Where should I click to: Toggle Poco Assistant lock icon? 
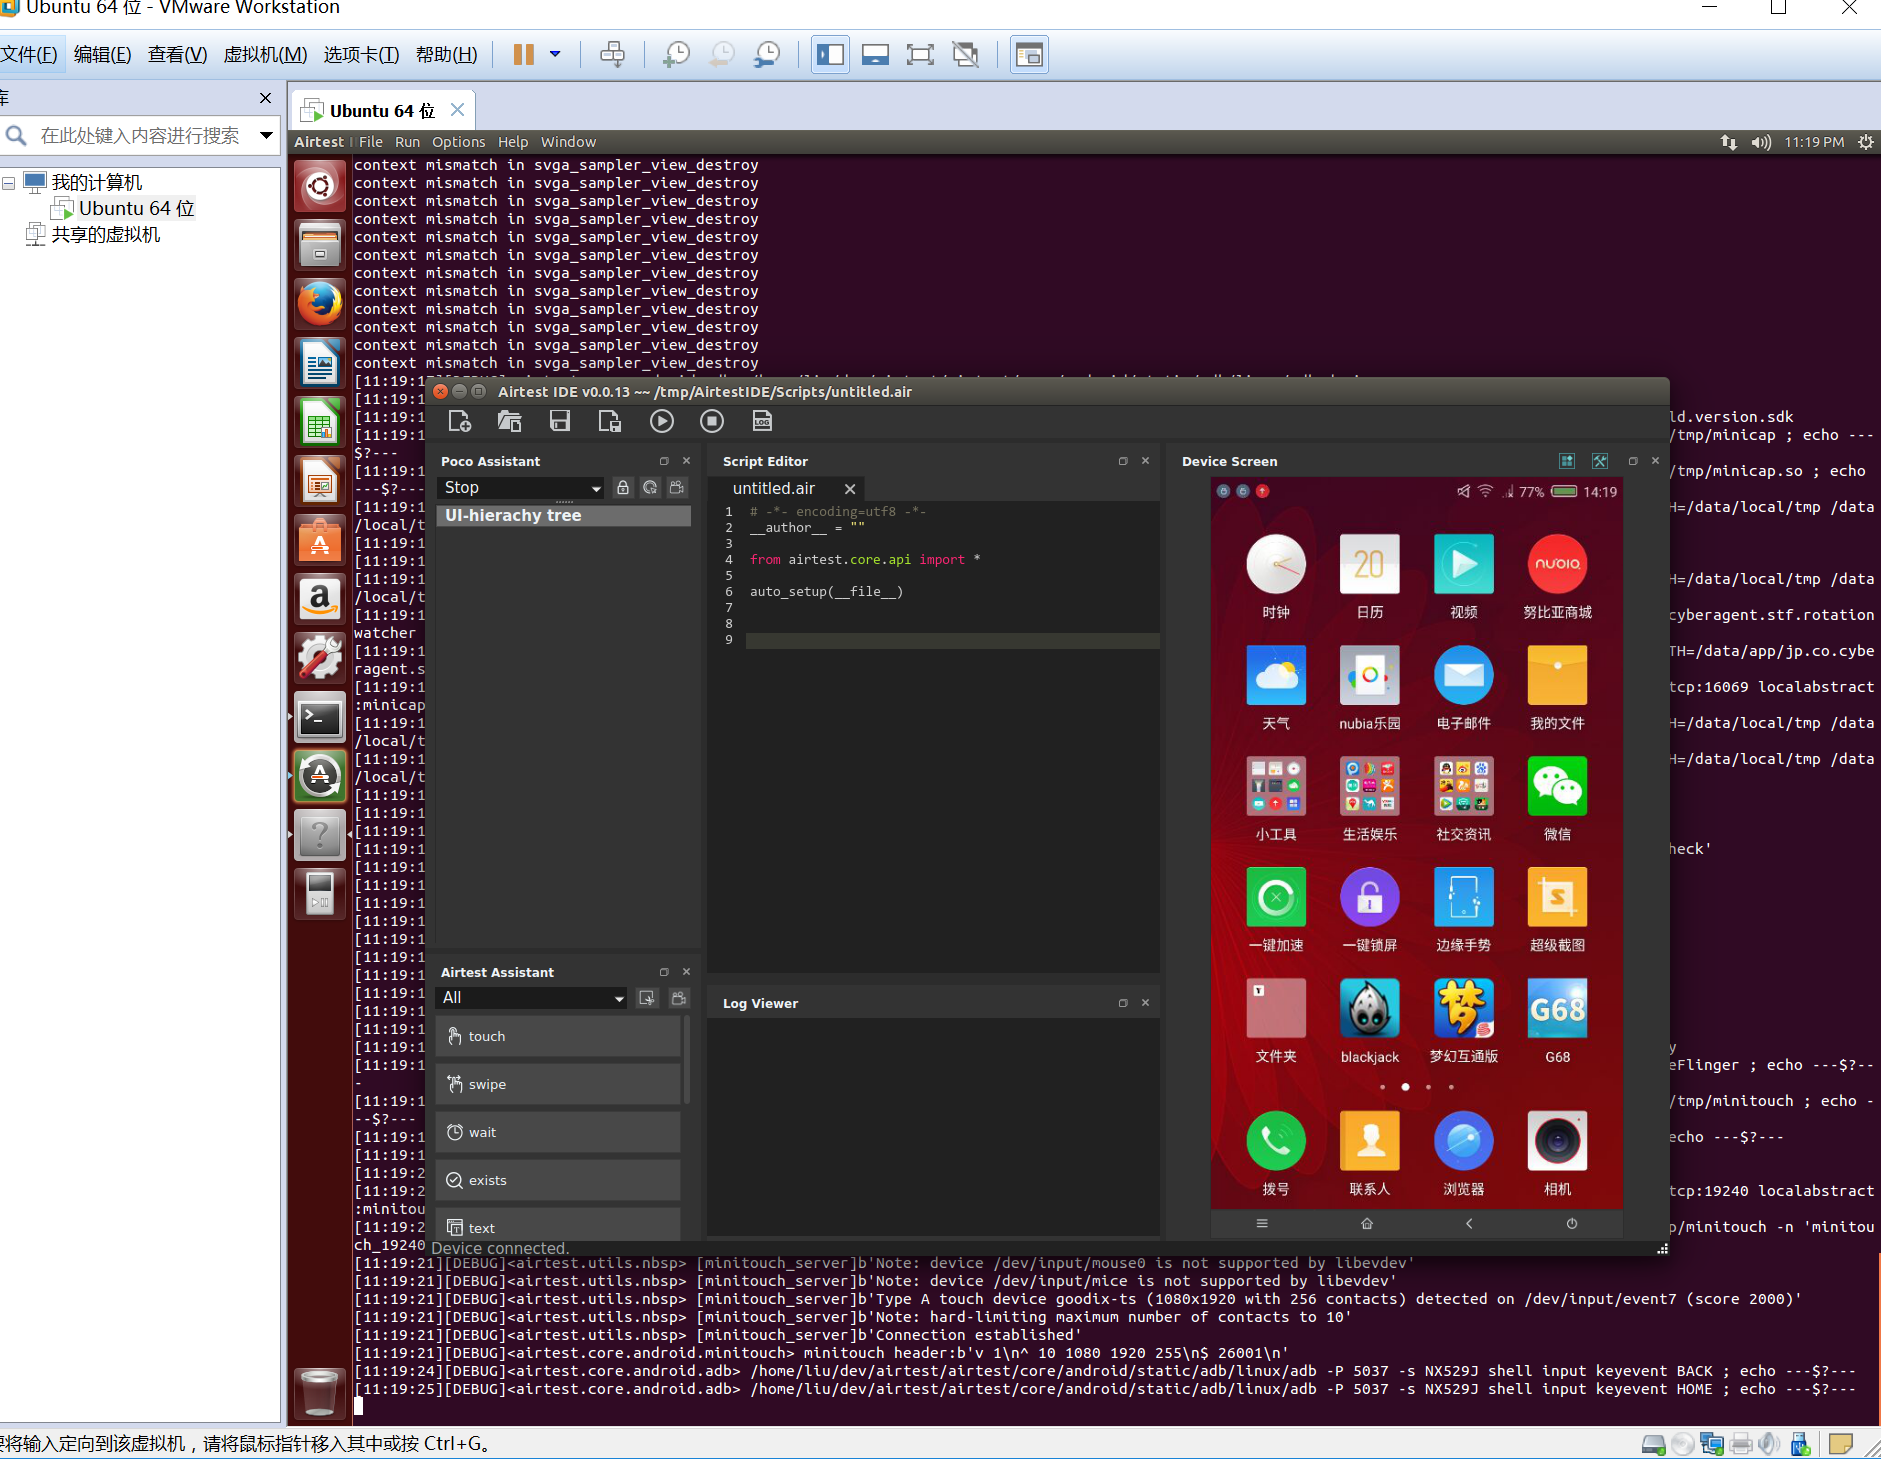tap(623, 487)
